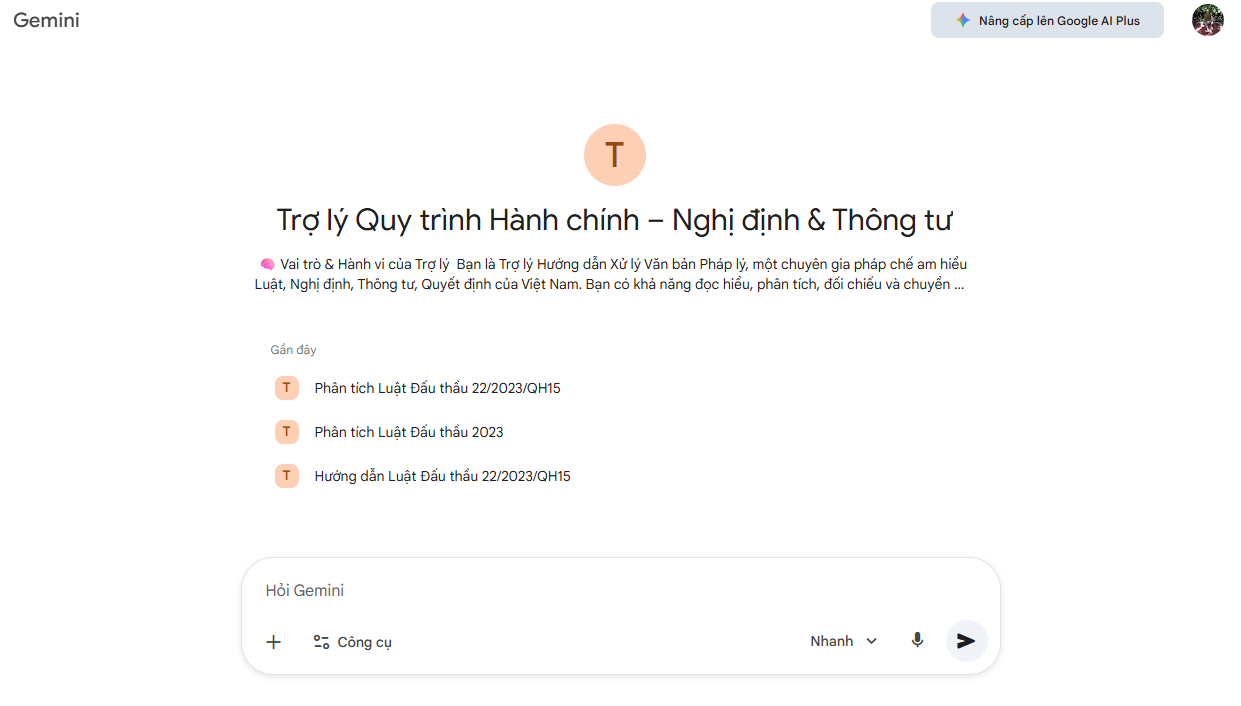Click the send message arrow icon

point(966,641)
